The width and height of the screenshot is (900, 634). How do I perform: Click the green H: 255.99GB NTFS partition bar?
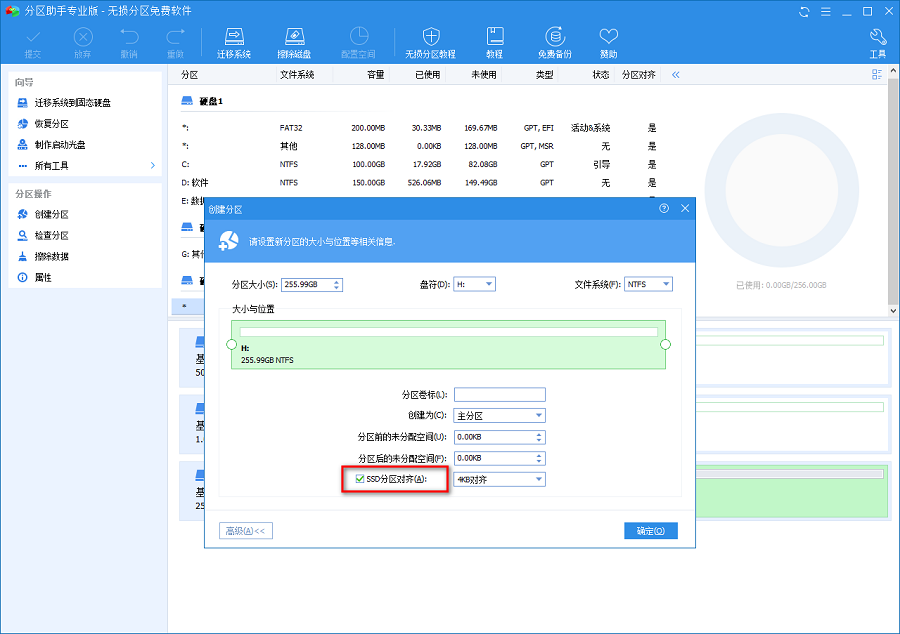coord(448,345)
